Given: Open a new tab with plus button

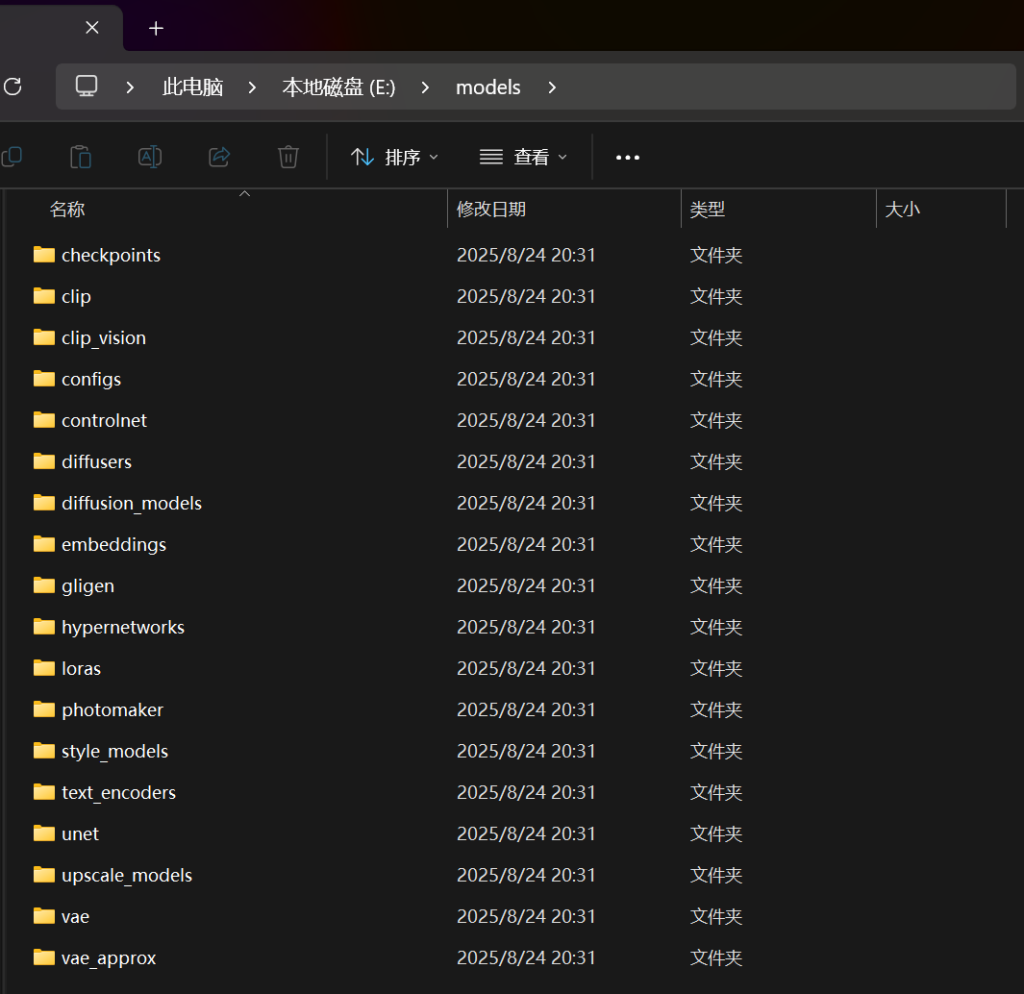Looking at the screenshot, I should point(156,28).
